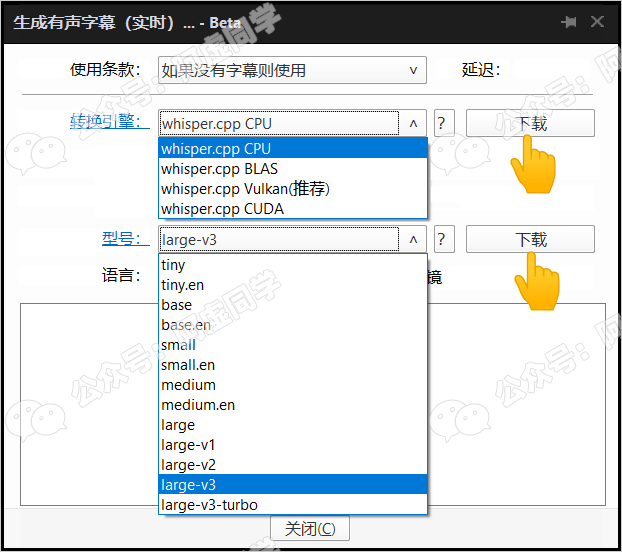This screenshot has height=552, width=622.
Task: Pick the large-v1 model
Action: tap(293, 445)
